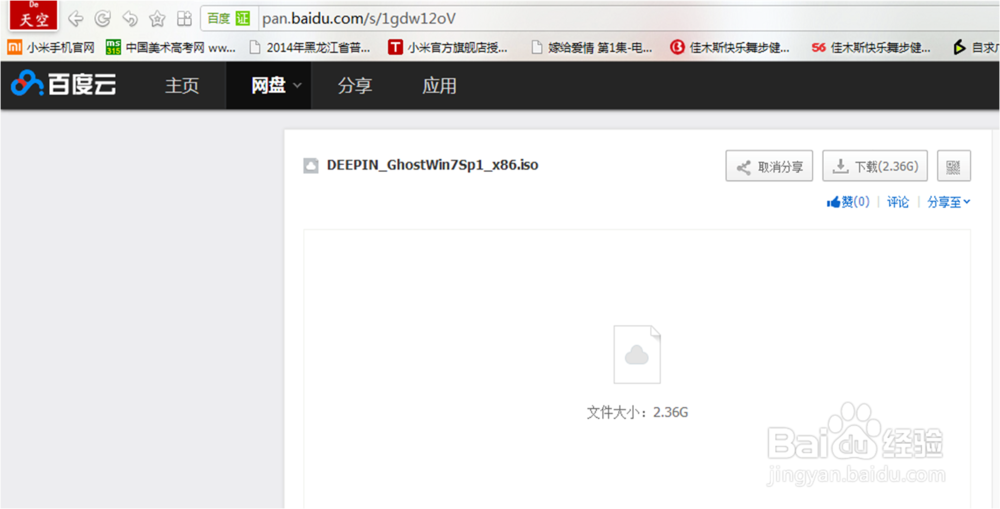Image resolution: width=1000 pixels, height=509 pixels.
Task: Open the 56 佳木斯快乐舞步健 bookmark
Action: point(871,48)
